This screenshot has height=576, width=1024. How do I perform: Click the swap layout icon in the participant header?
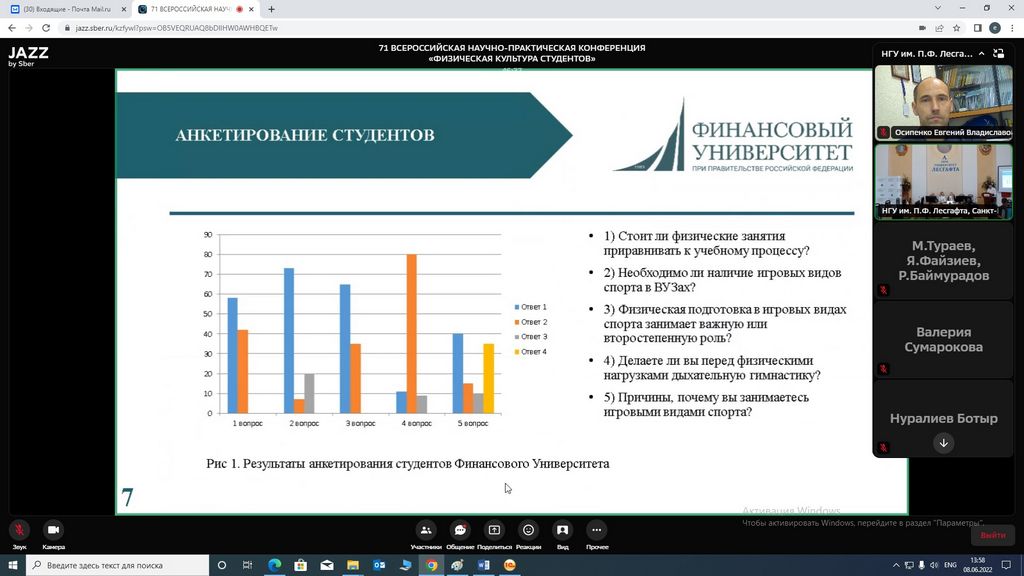(999, 54)
